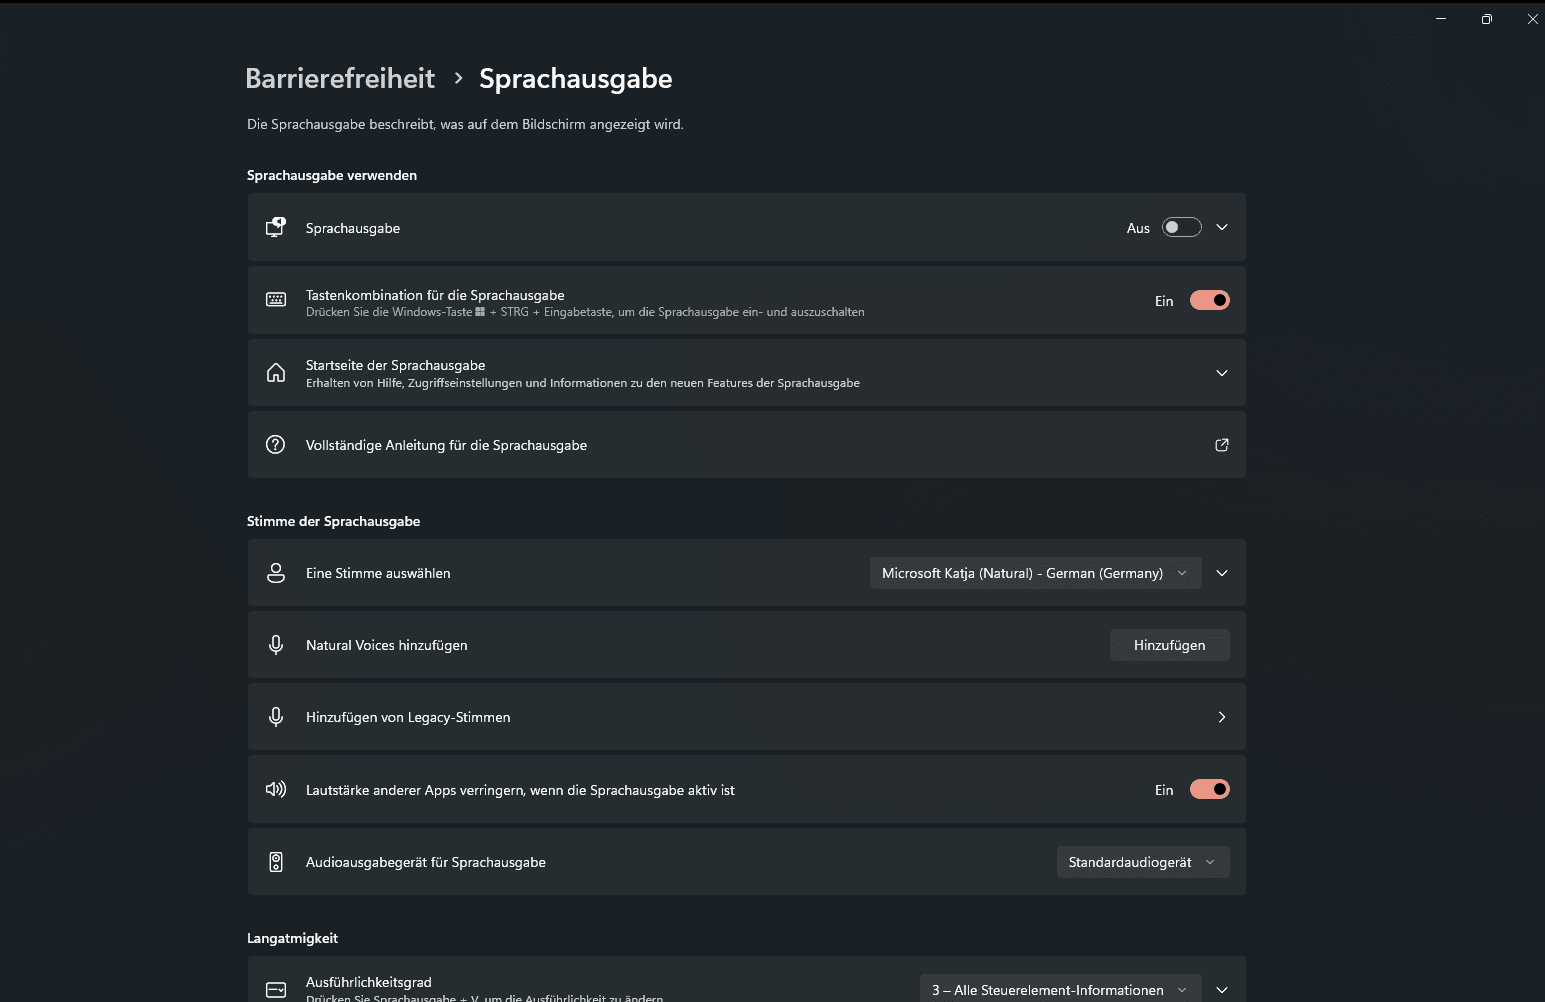Disable the Tastenkombination für die Sprachausgabe toggle
Image resolution: width=1545 pixels, height=1002 pixels.
click(1210, 300)
